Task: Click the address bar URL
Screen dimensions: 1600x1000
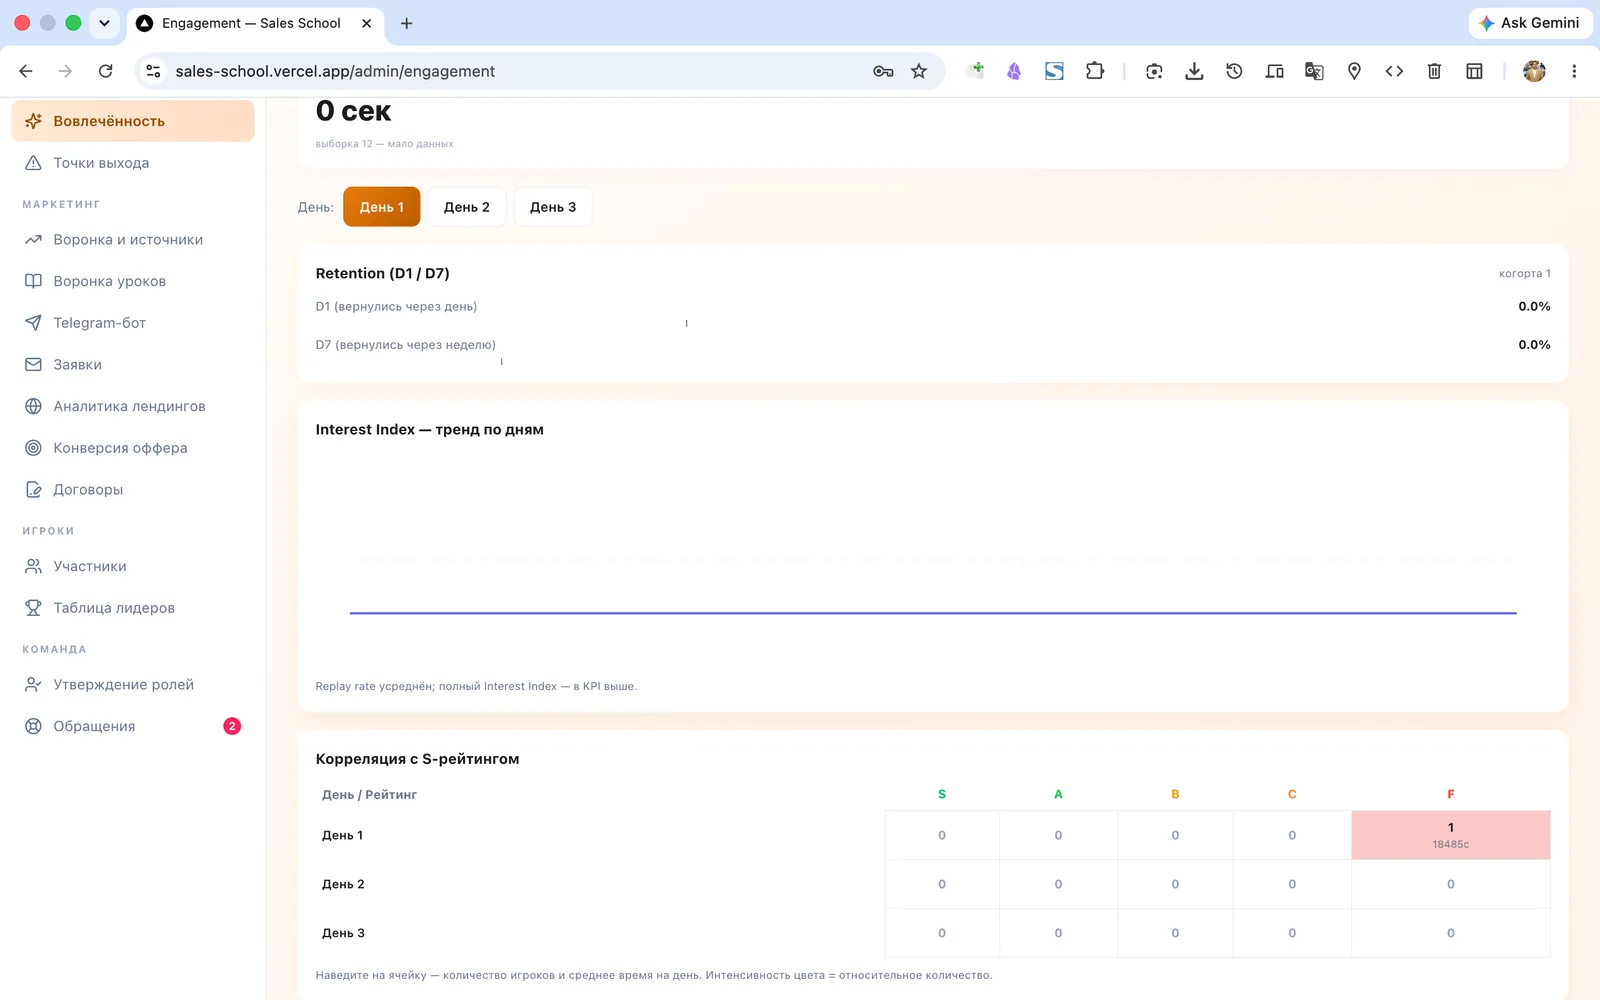Action: pyautogui.click(x=335, y=71)
